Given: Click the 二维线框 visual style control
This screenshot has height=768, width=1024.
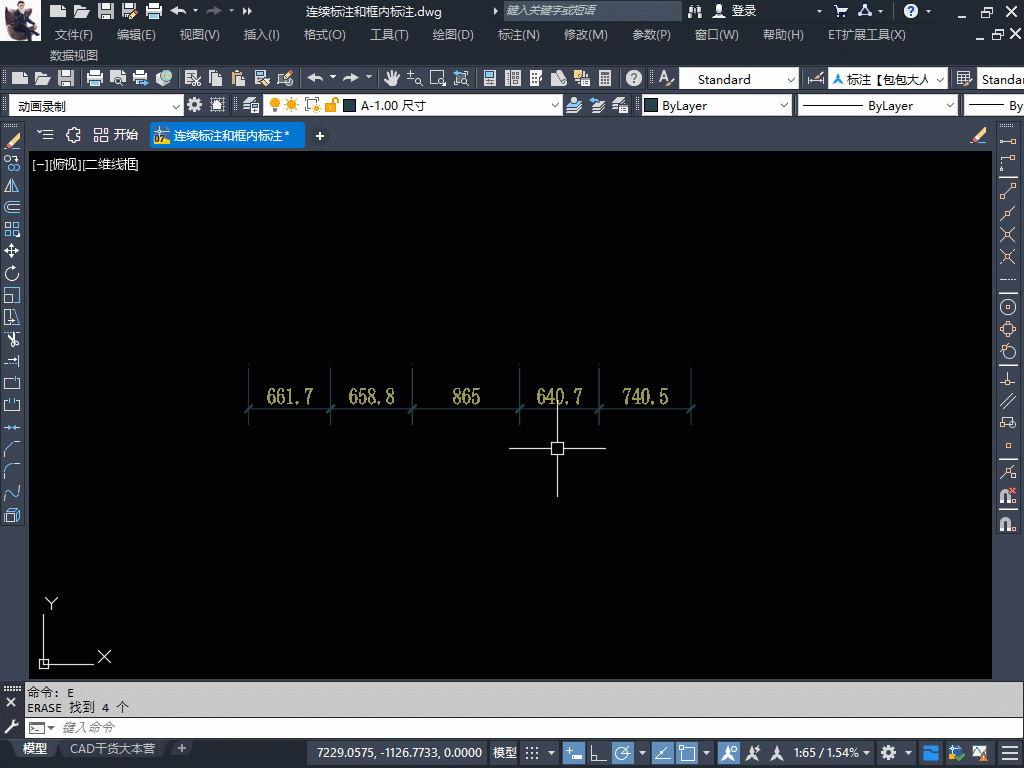Looking at the screenshot, I should click(x=111, y=165).
